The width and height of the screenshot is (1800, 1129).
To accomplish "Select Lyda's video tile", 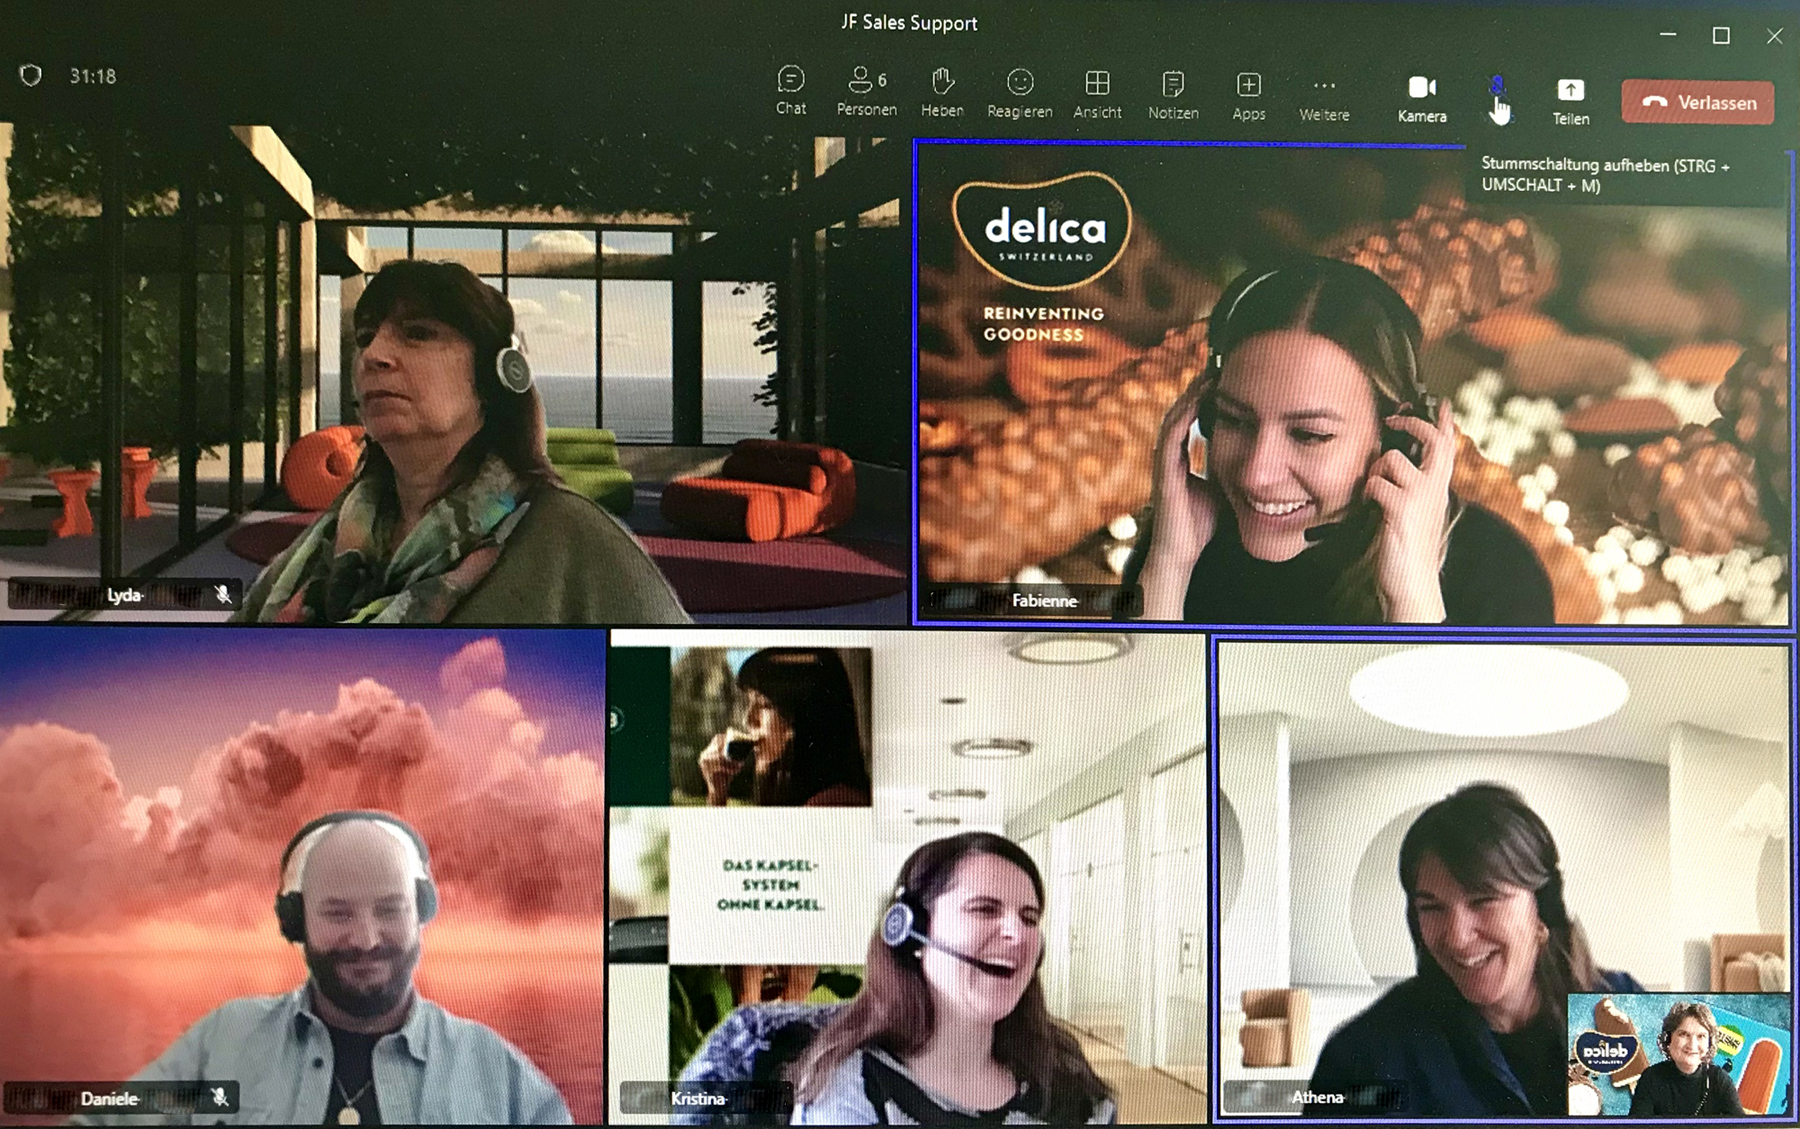I will 453,373.
